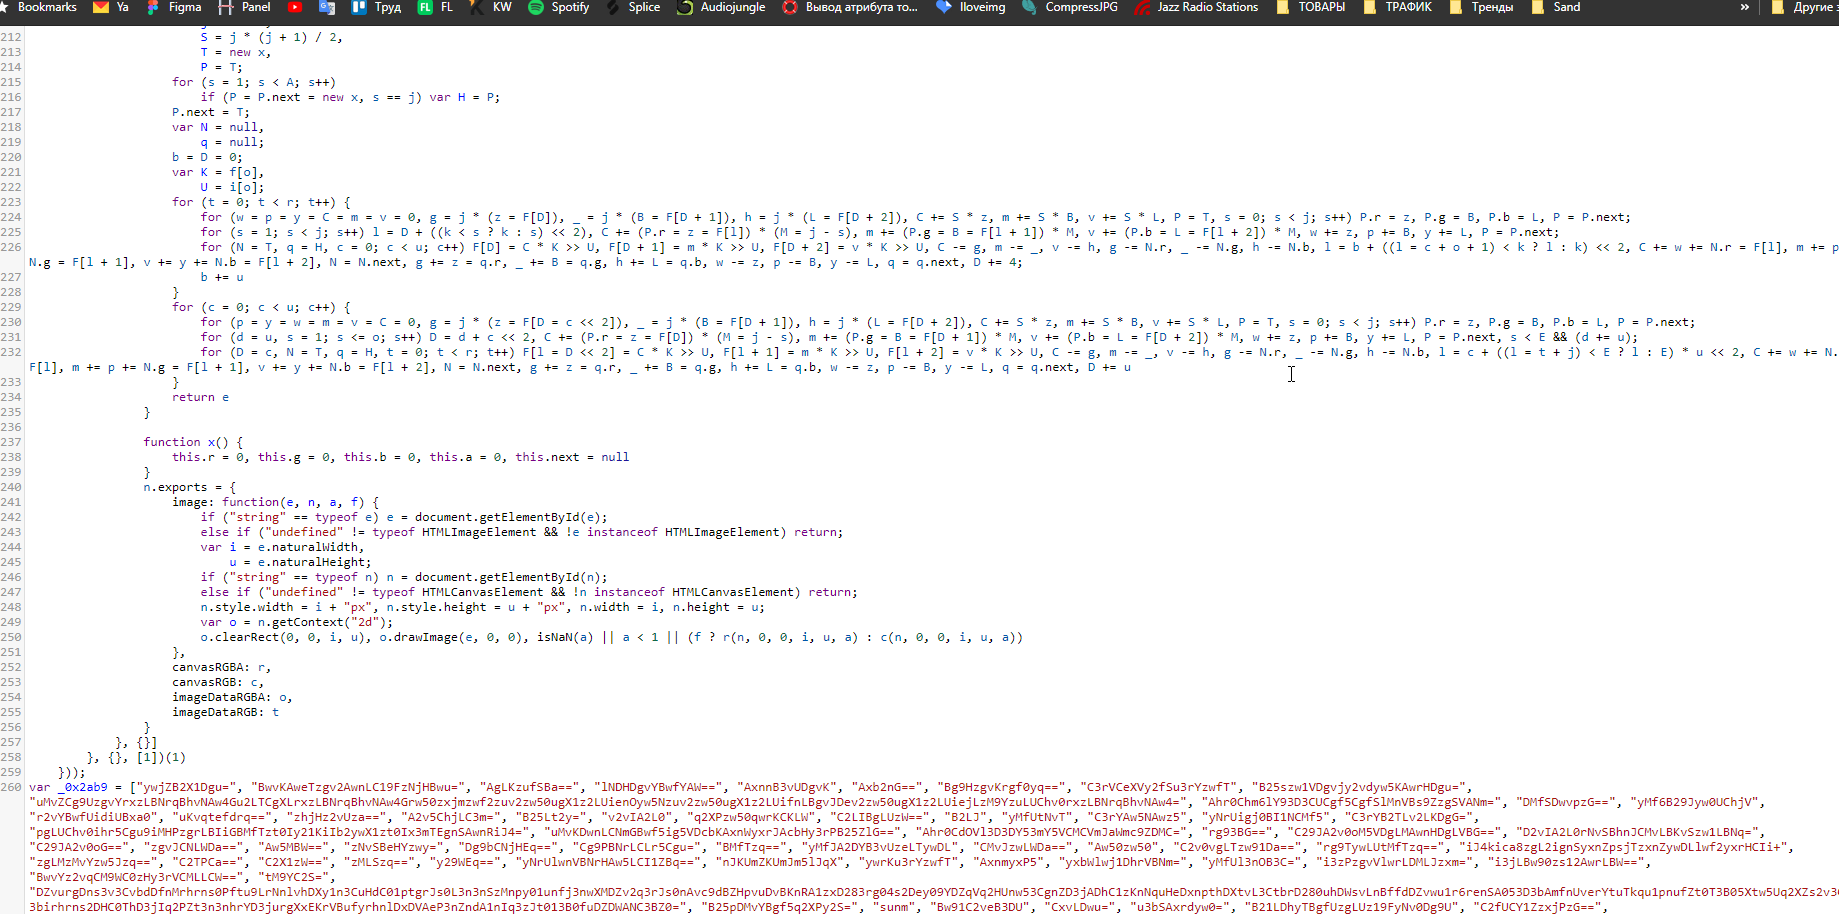This screenshot has height=914, width=1839.
Task: Open the 'Вывод атрибута то...' bookmark
Action: (x=850, y=7)
